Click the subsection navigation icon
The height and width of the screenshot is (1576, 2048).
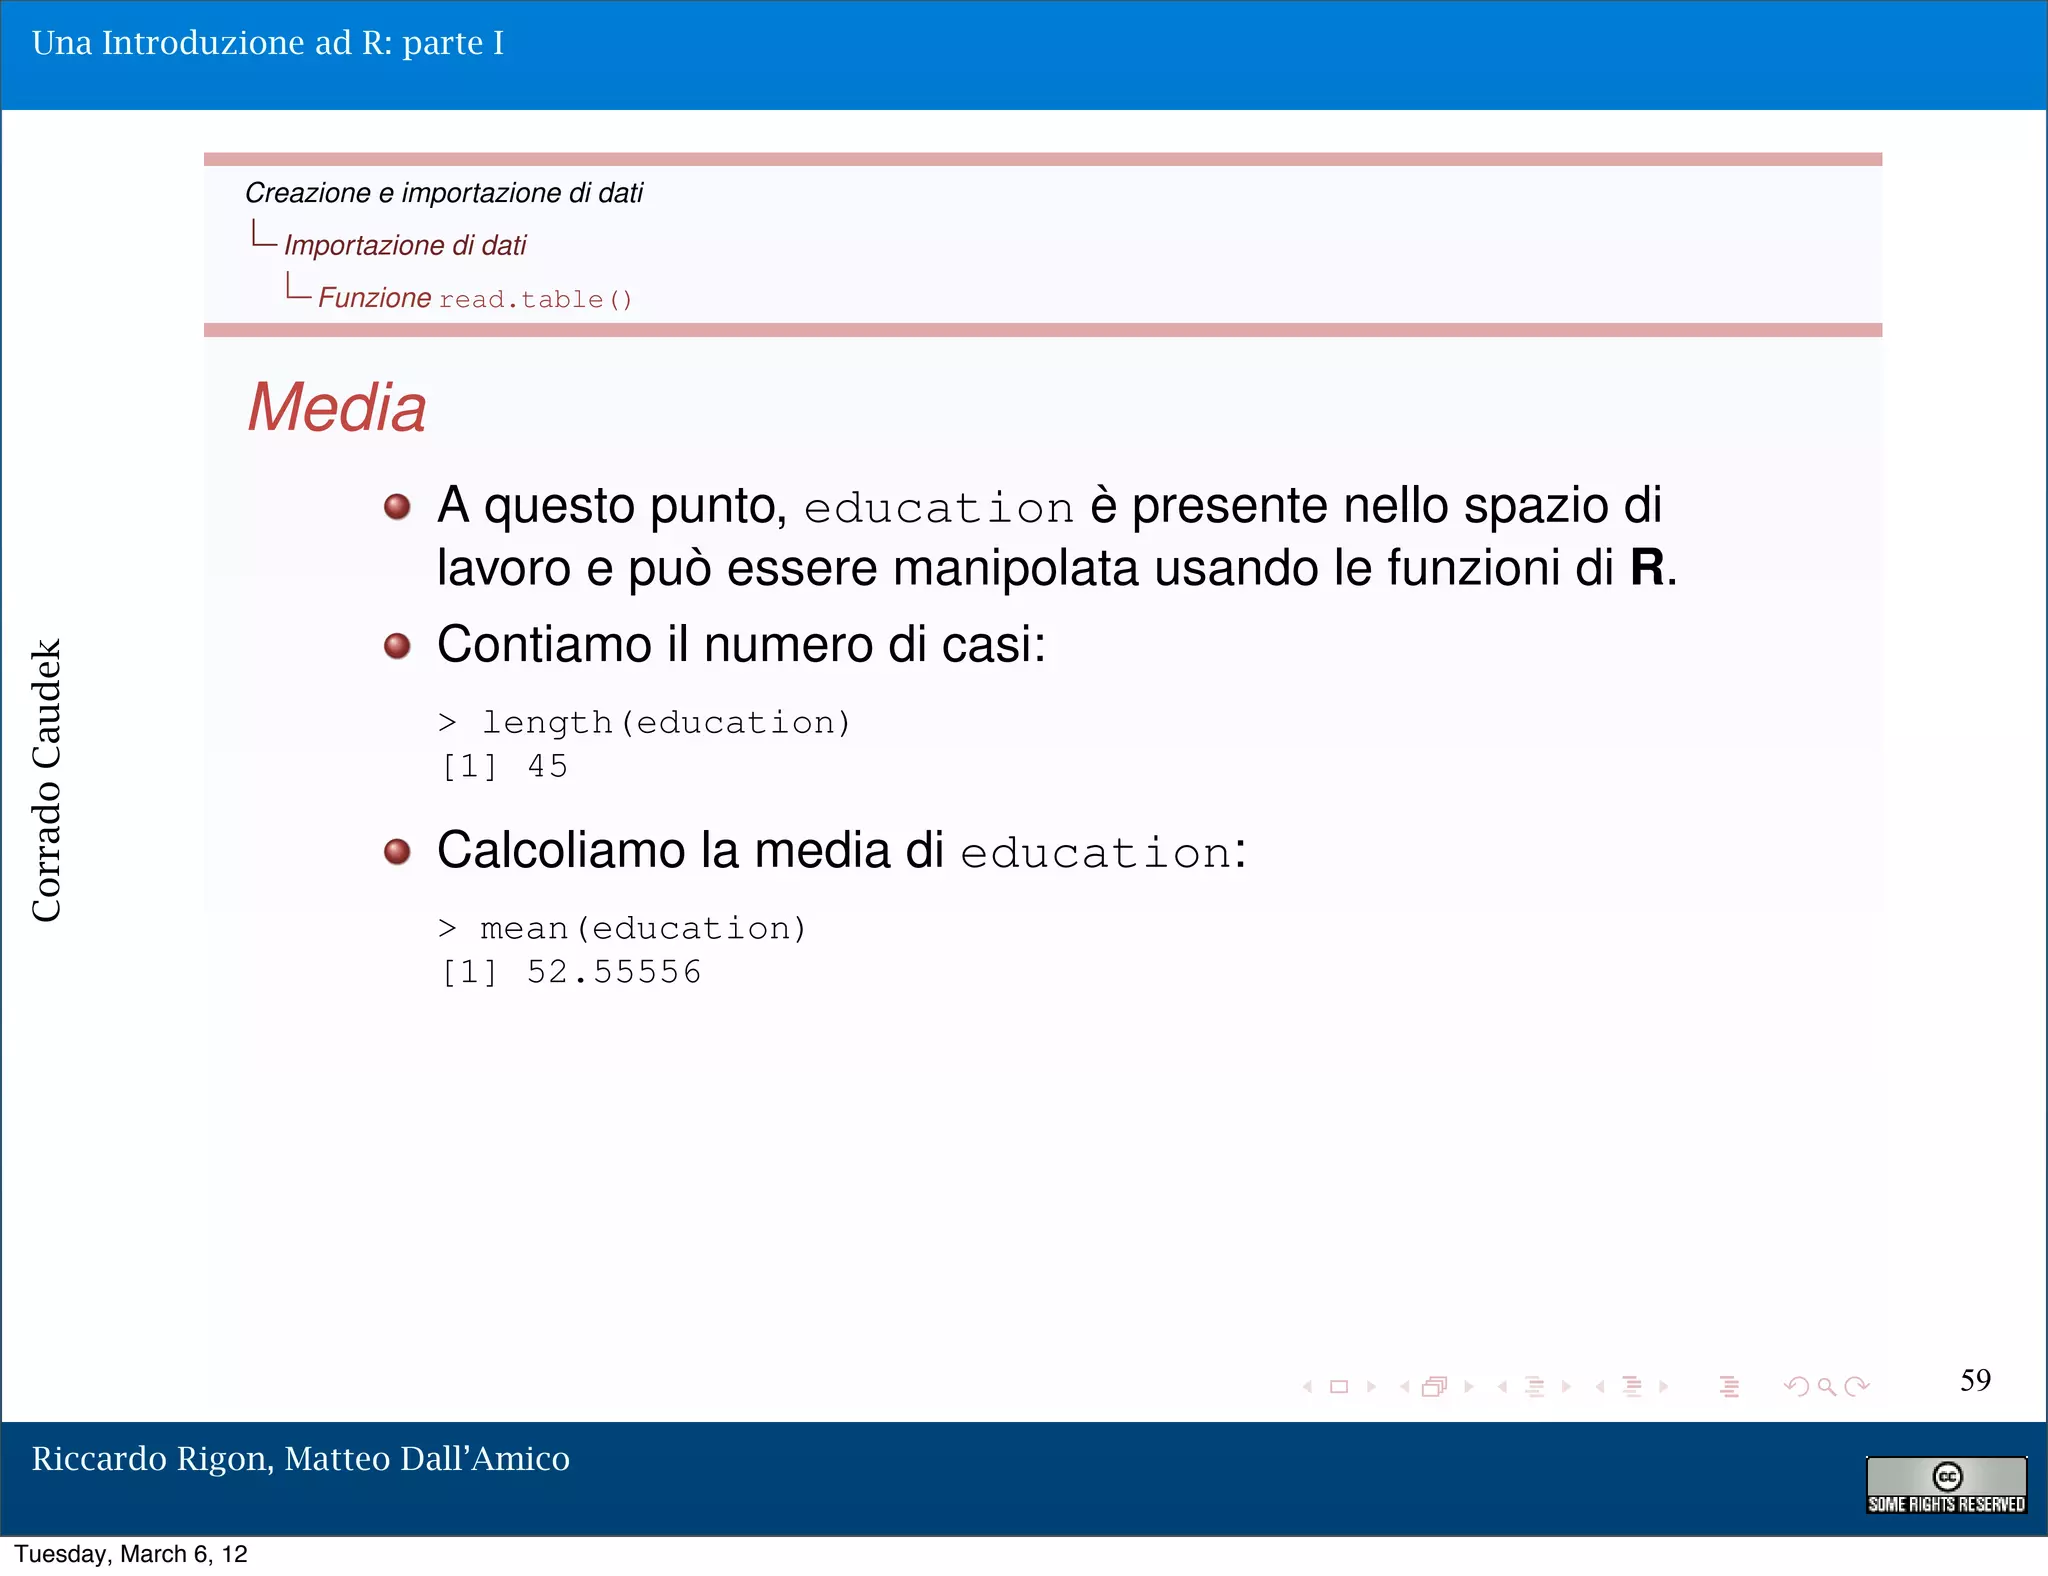tap(1535, 1386)
